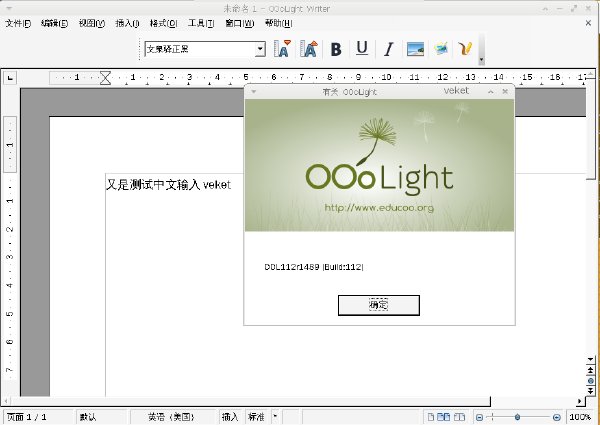
Task: Open the 文件(F) menu
Action: pyautogui.click(x=18, y=23)
